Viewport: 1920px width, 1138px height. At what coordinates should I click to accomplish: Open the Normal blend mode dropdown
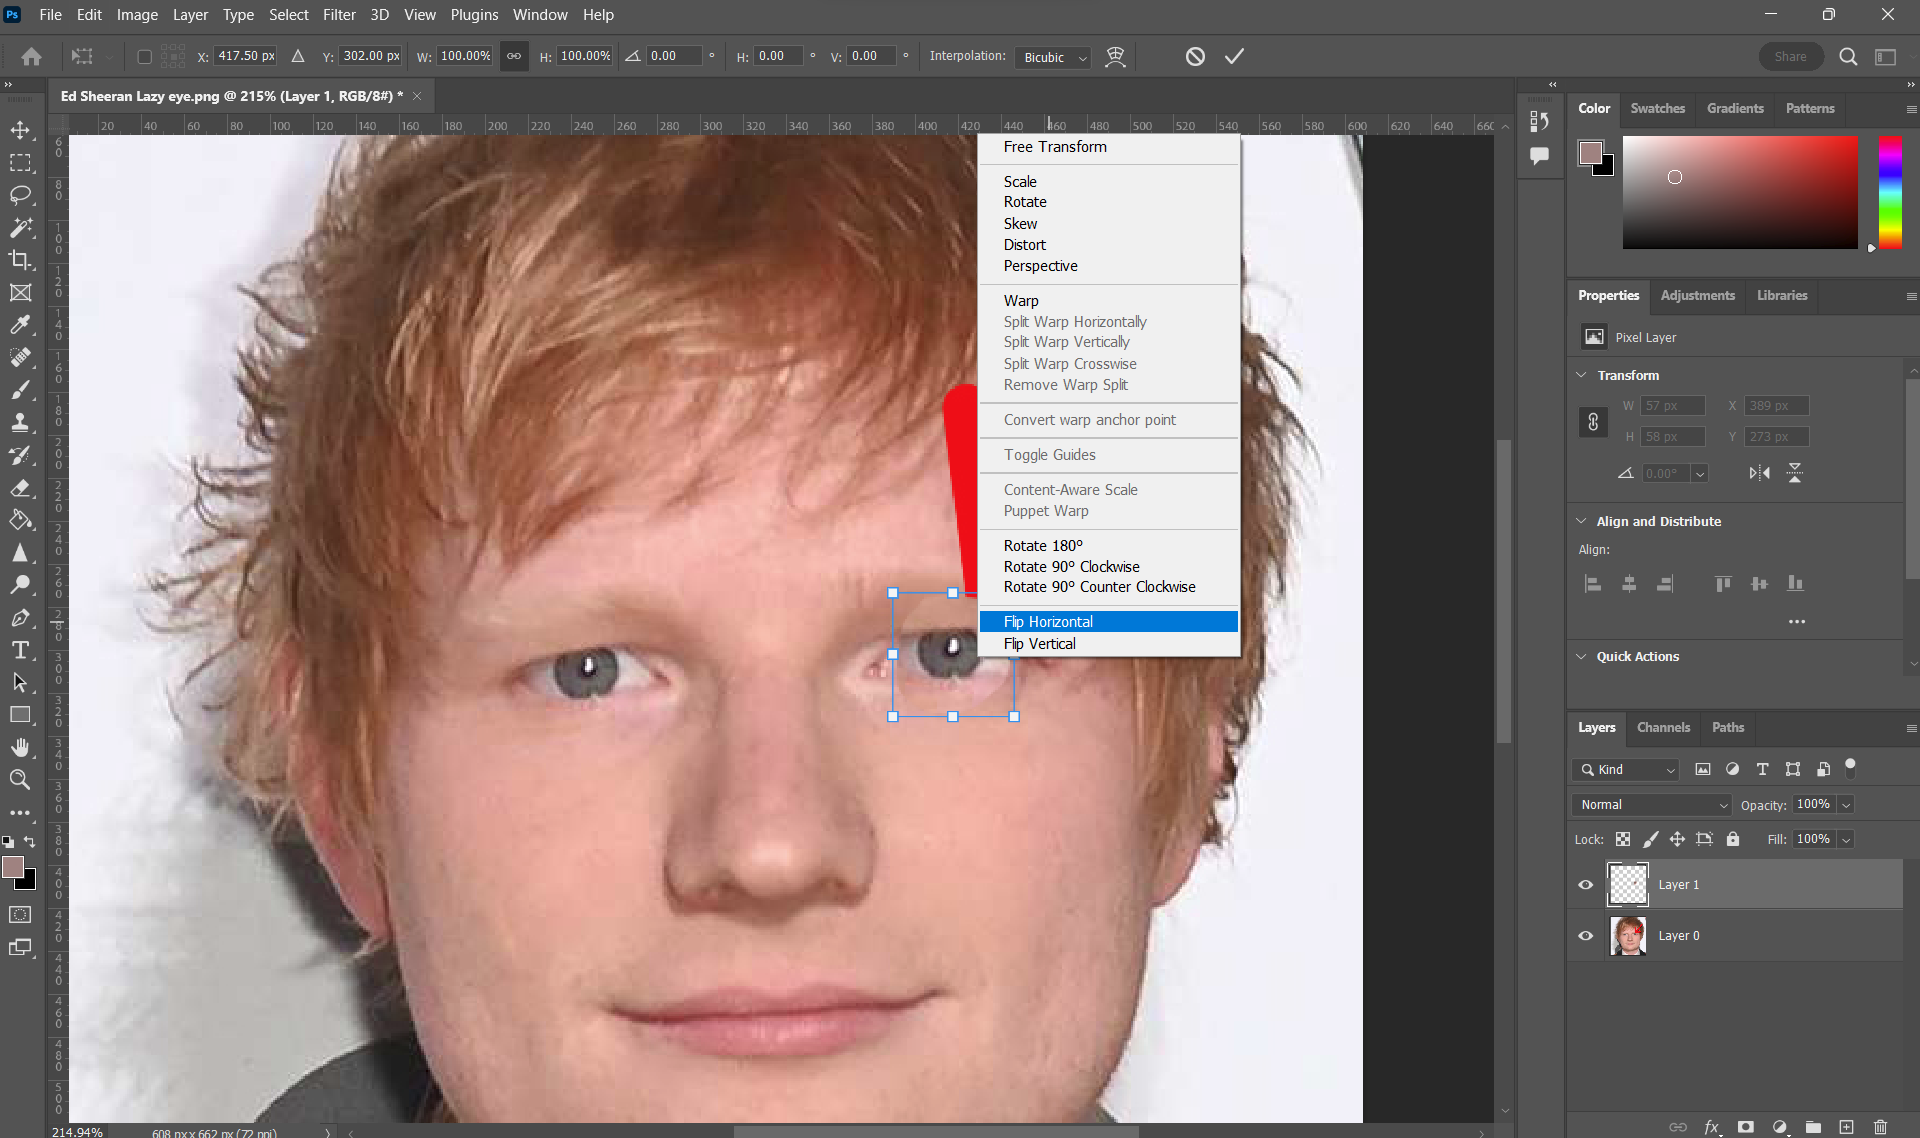tap(1651, 805)
